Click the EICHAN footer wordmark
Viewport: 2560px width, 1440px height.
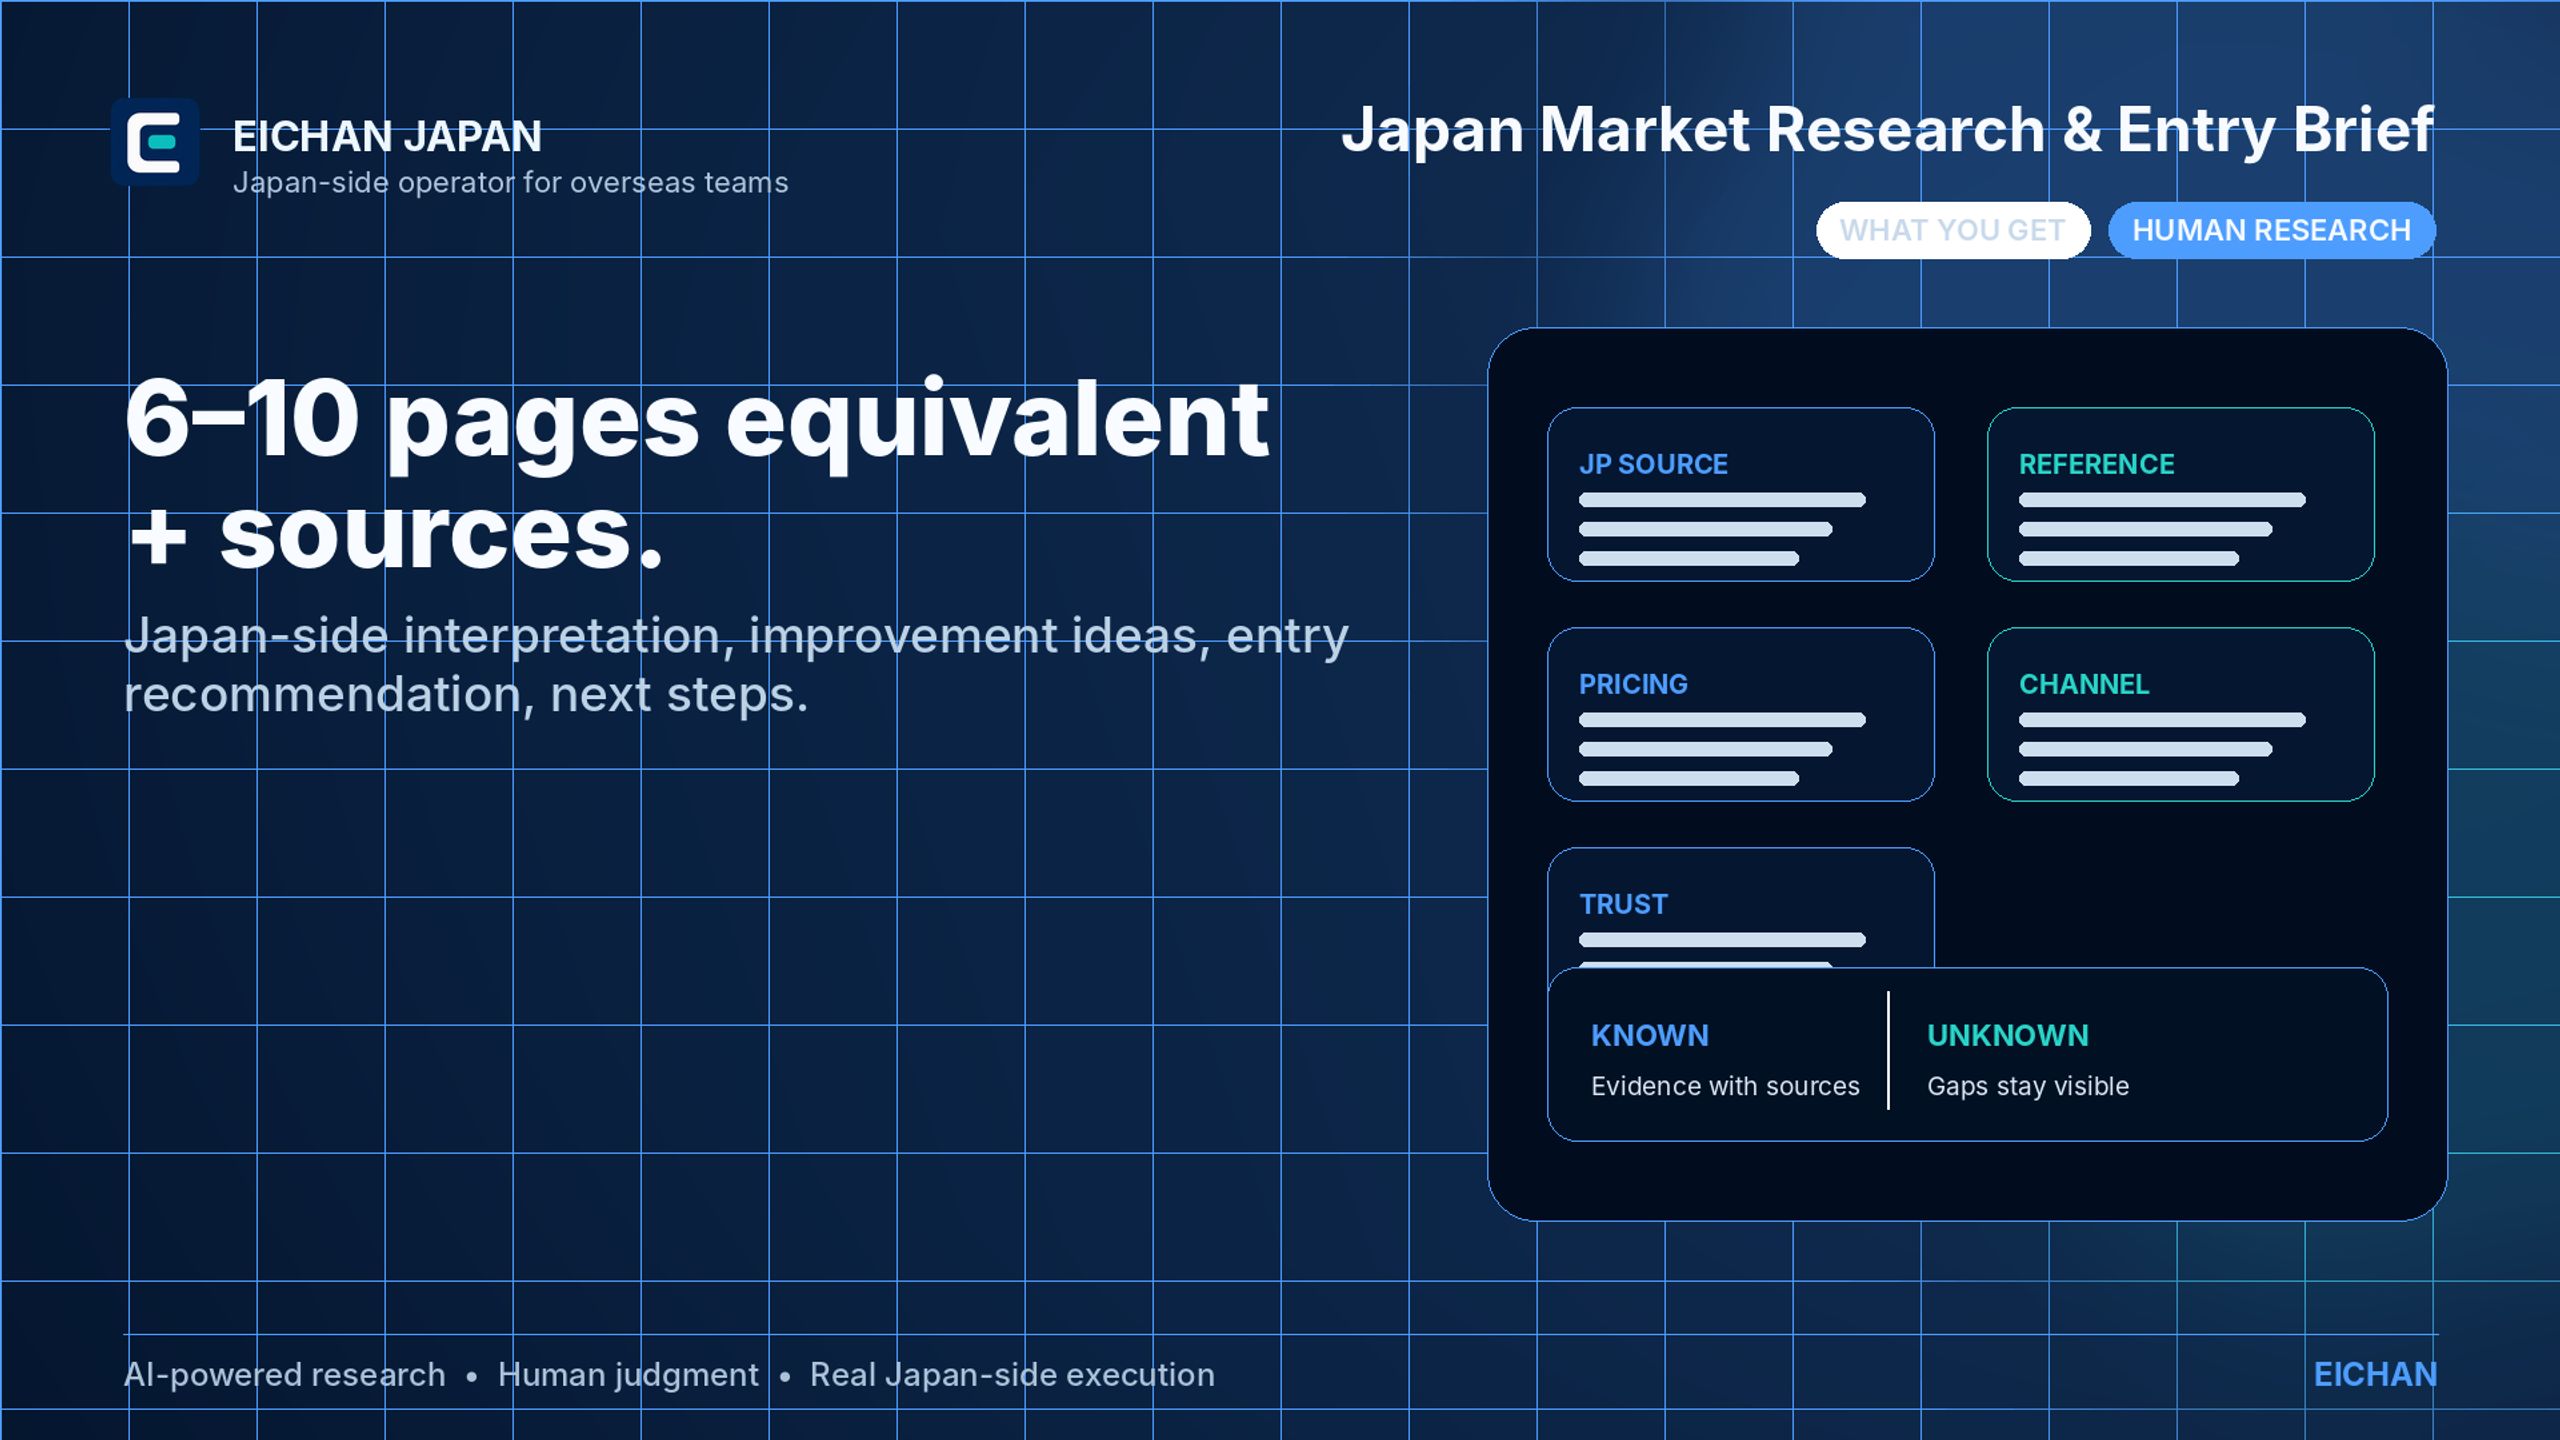coord(2375,1375)
